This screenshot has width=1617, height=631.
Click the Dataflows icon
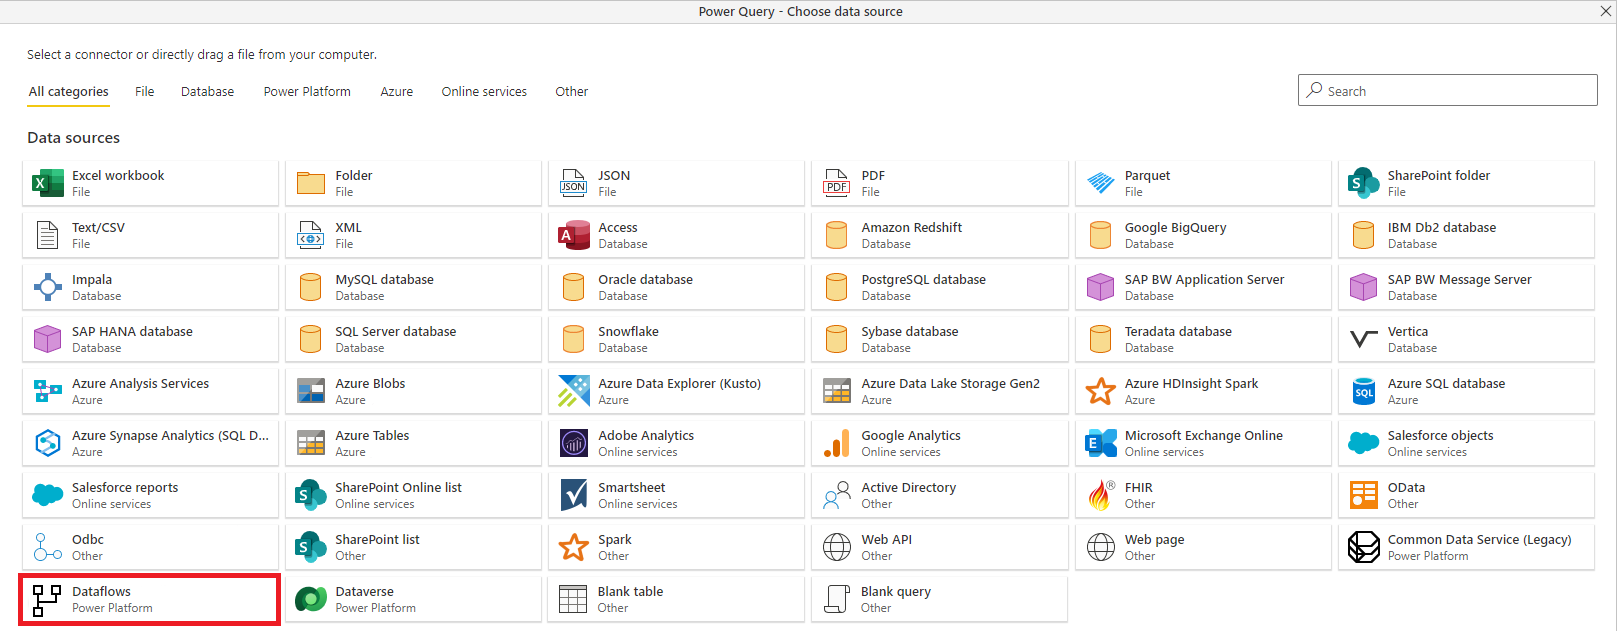(x=47, y=600)
